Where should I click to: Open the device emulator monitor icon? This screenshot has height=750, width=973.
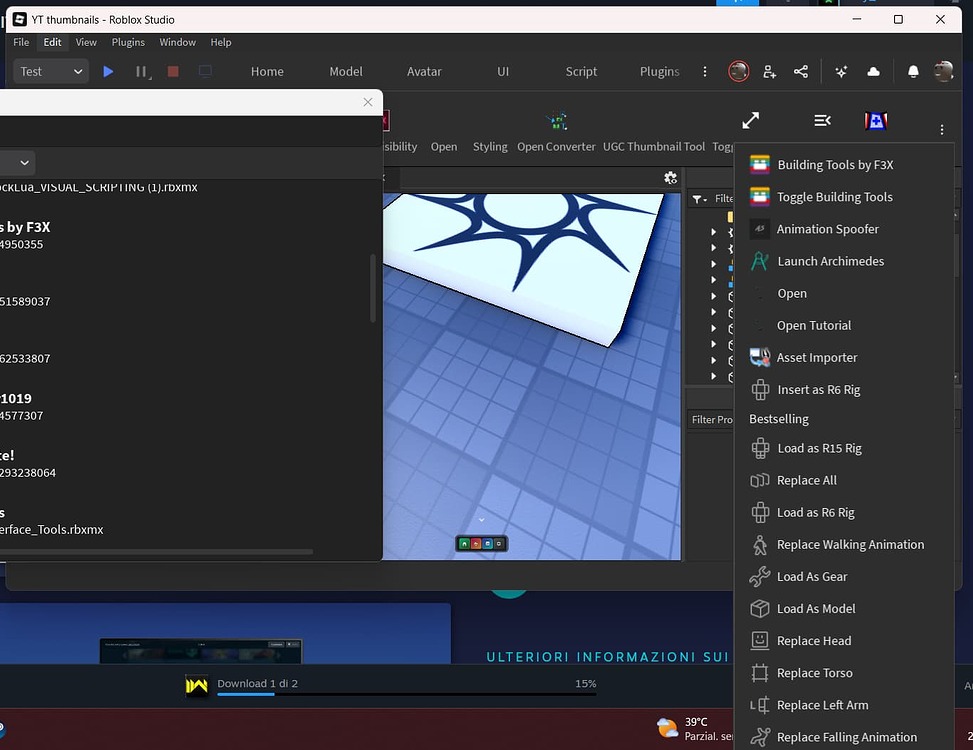coord(205,71)
